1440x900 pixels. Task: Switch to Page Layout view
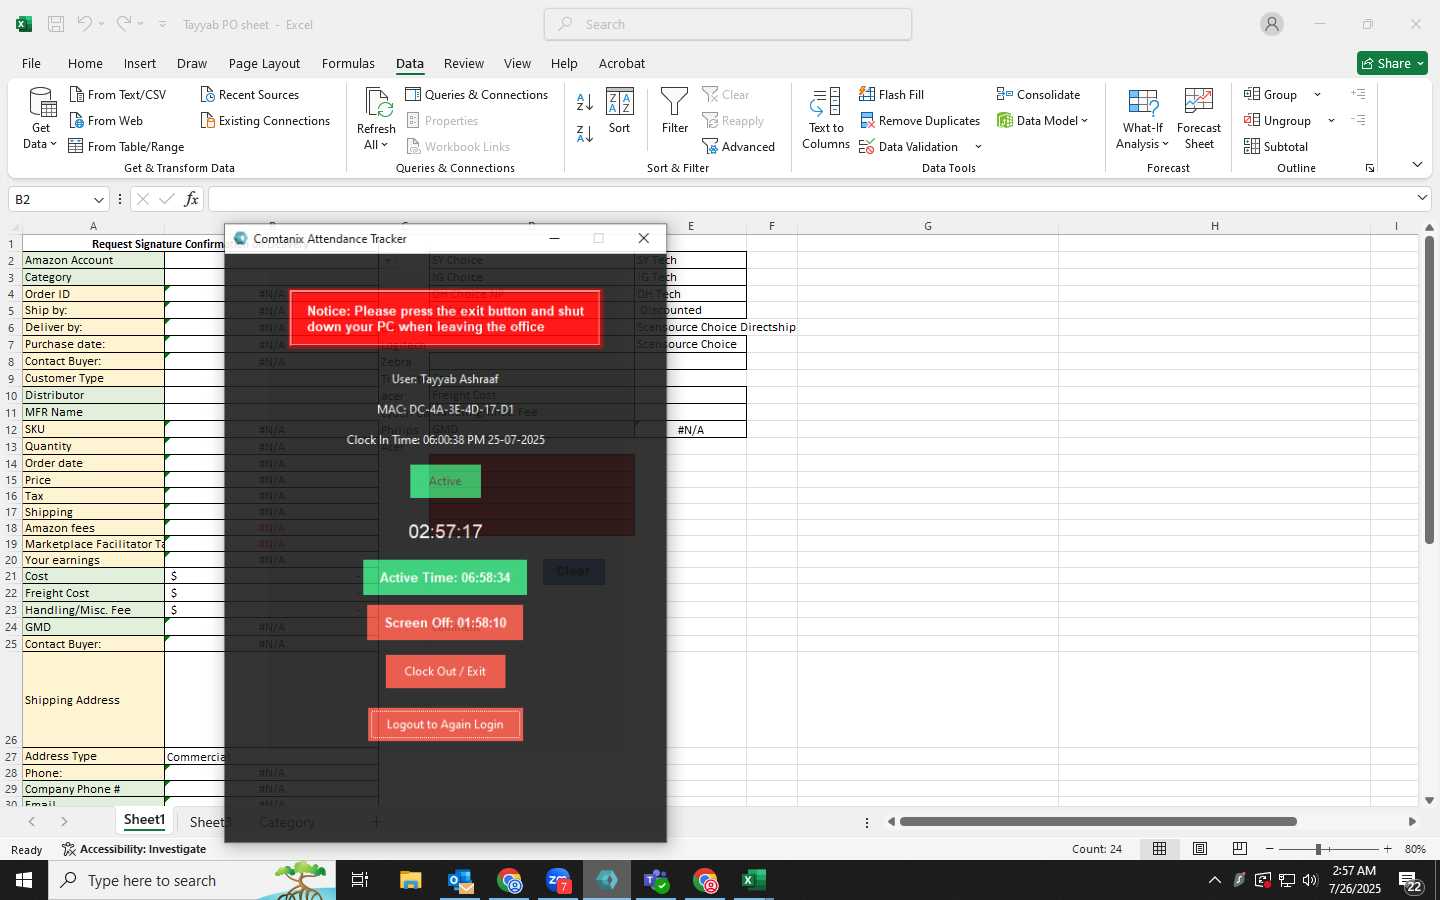click(1200, 848)
